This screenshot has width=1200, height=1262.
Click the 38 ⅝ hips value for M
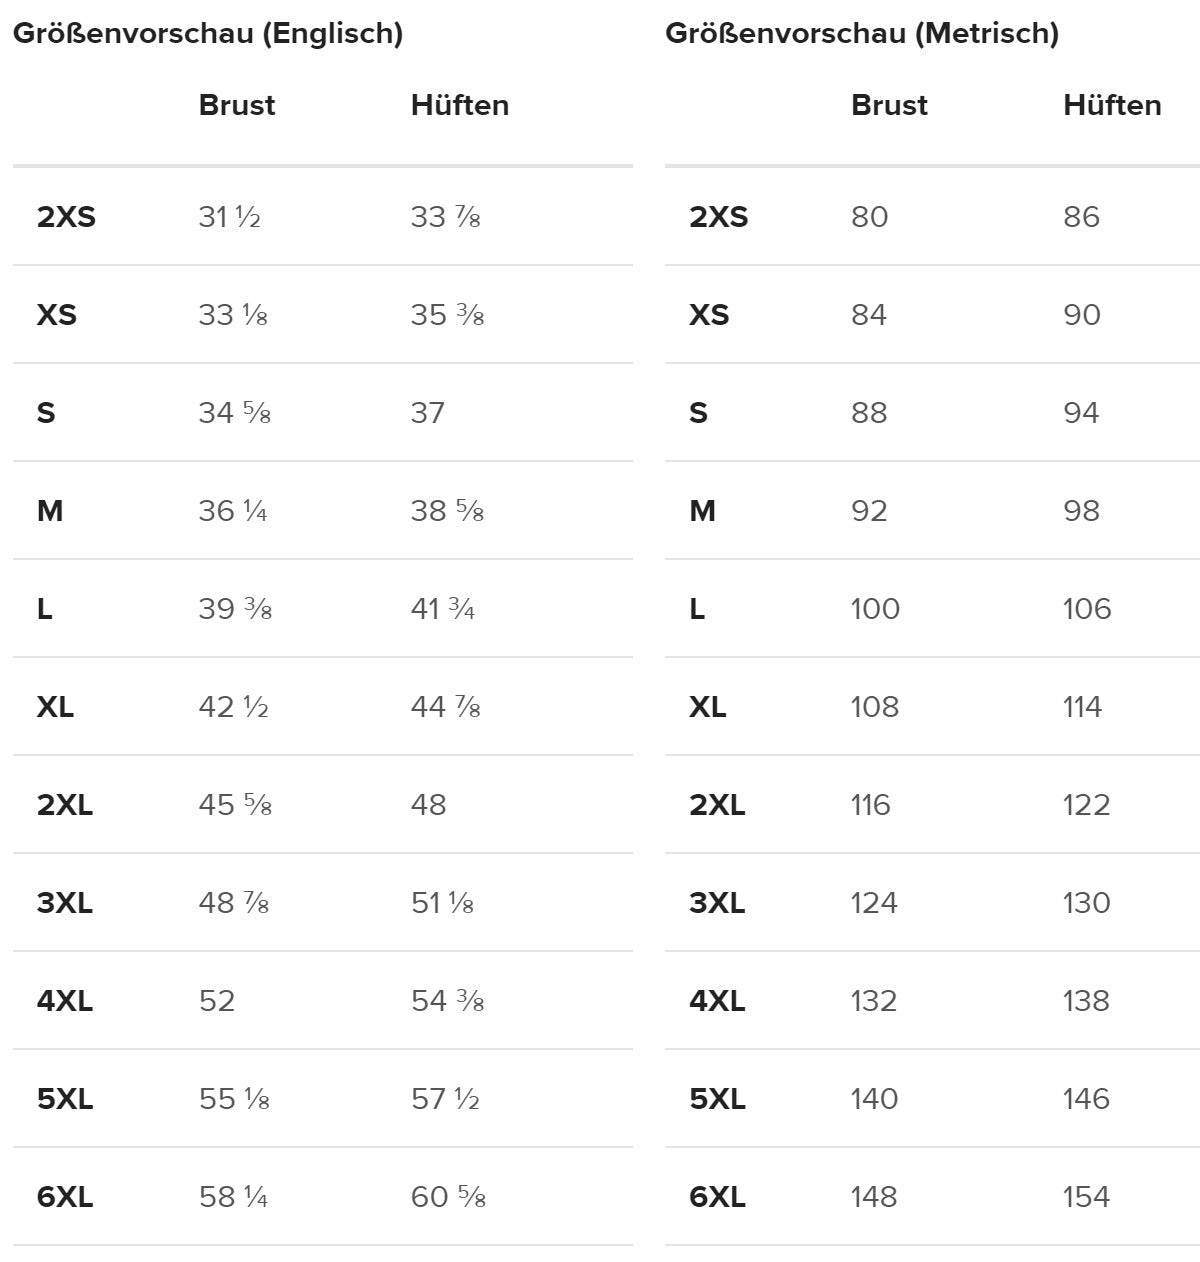[x=447, y=511]
